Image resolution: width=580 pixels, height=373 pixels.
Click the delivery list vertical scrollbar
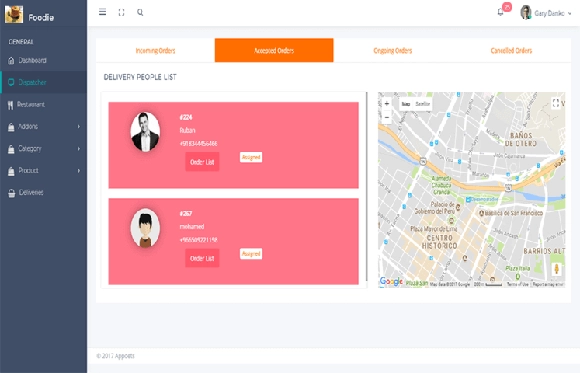click(x=367, y=187)
